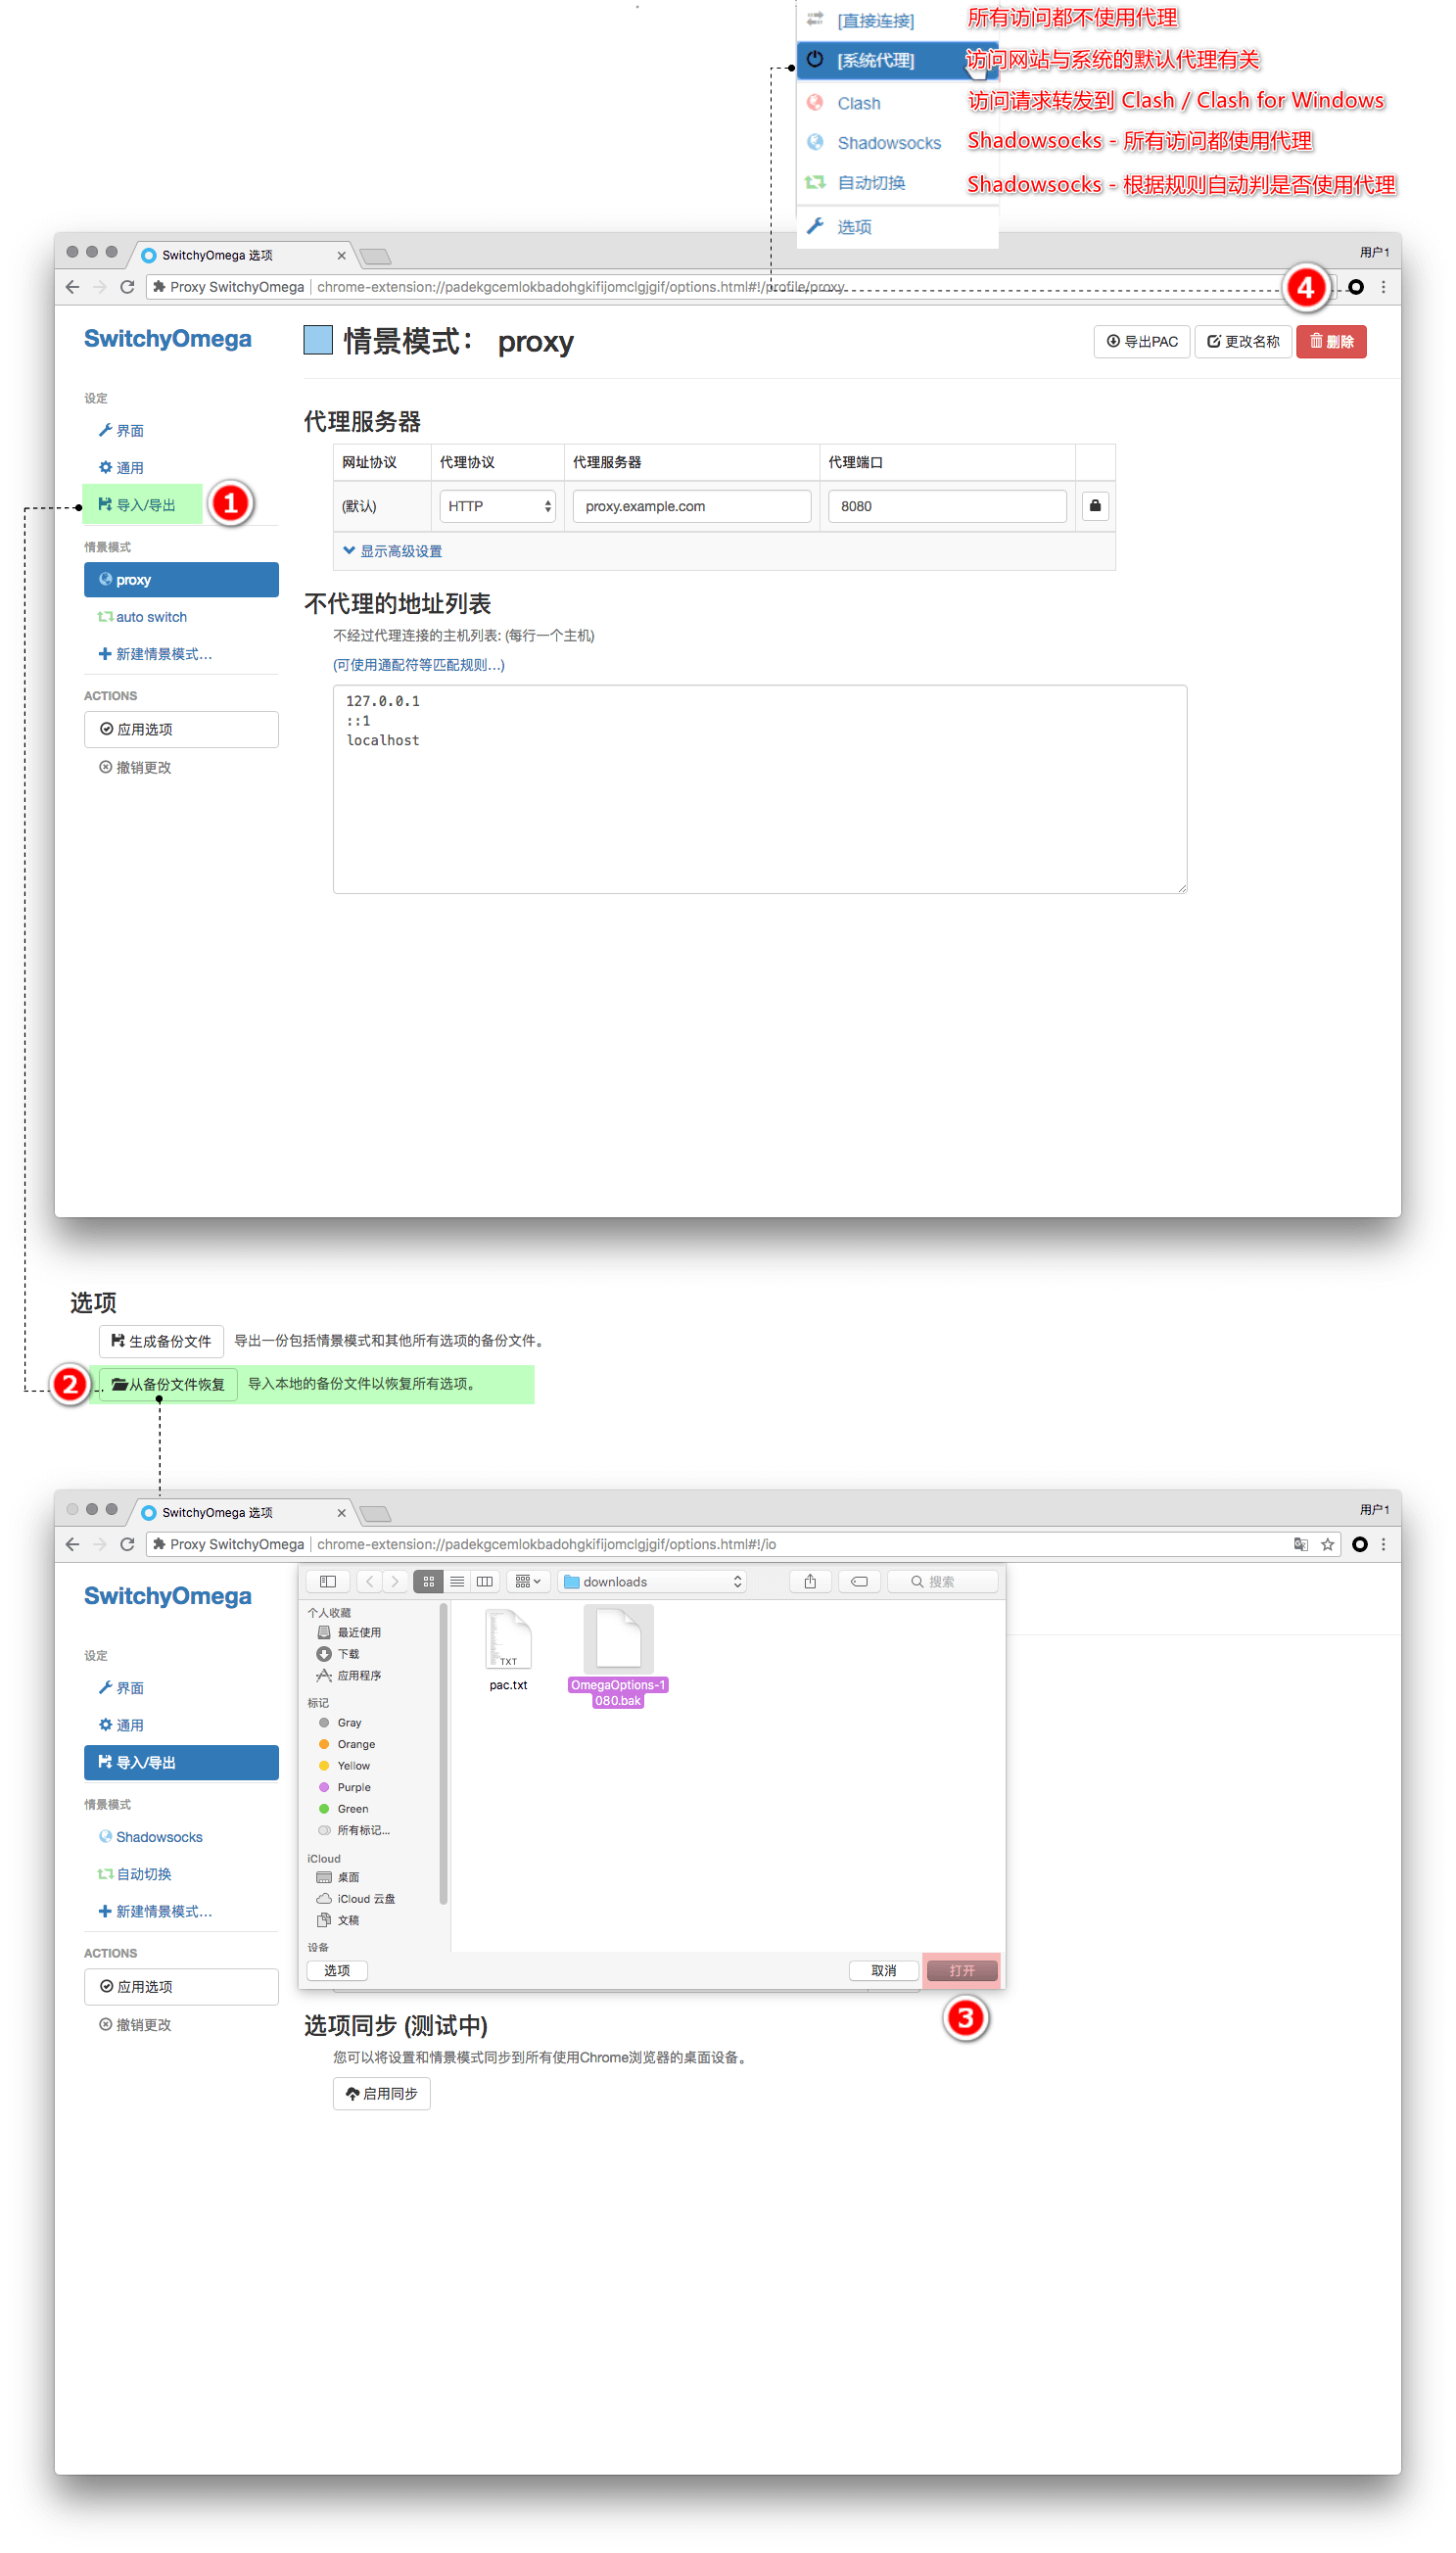Click 更改名称 button

tap(1243, 341)
